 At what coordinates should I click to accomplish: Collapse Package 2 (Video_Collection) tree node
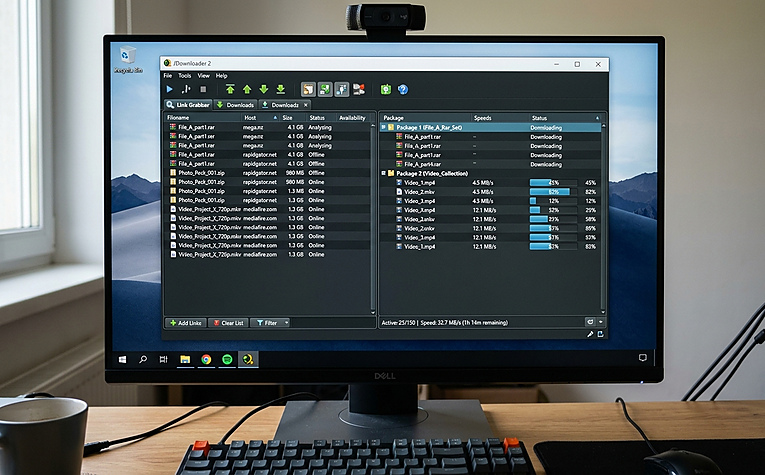(383, 173)
